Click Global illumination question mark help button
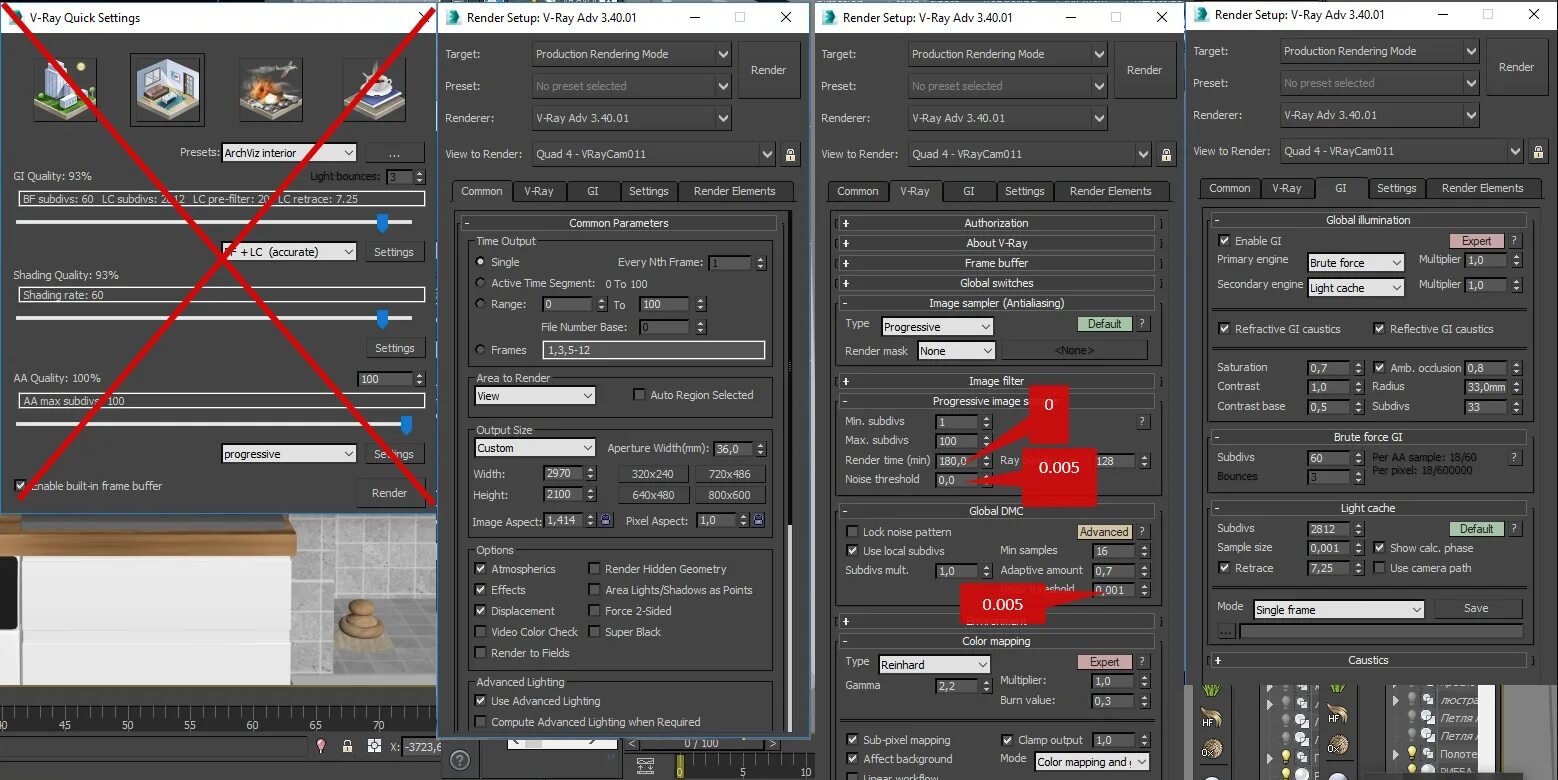Screen dimensions: 1558x780 click(1515, 241)
